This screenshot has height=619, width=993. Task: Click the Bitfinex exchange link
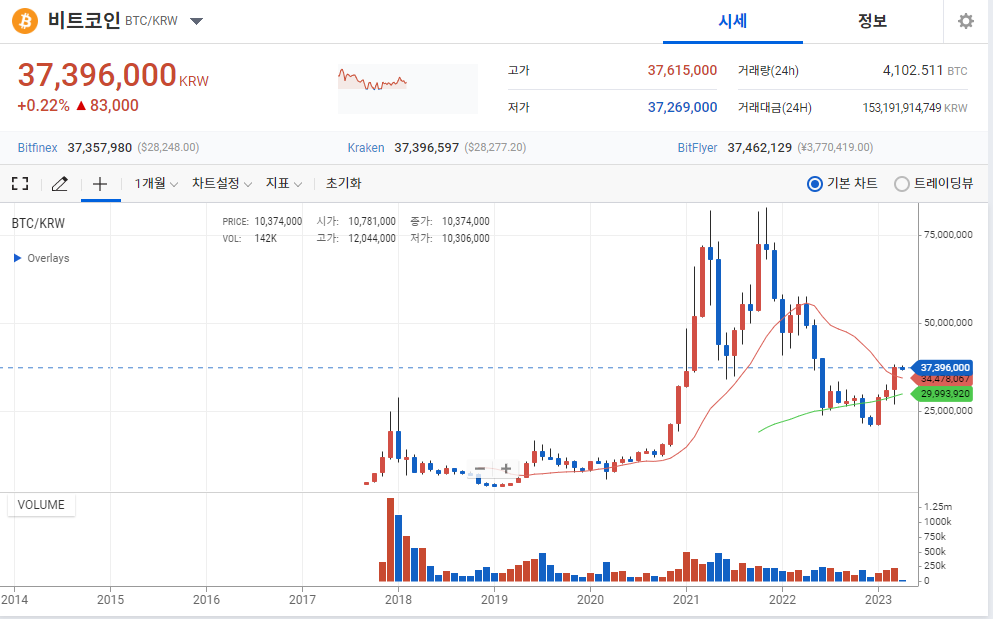[x=37, y=148]
